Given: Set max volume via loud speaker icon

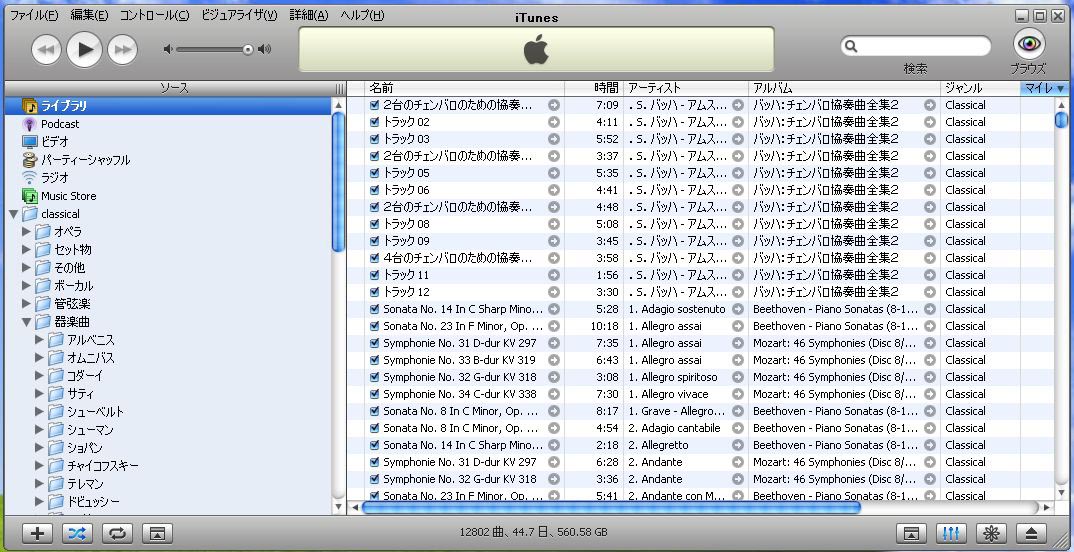Looking at the screenshot, I should [265, 49].
